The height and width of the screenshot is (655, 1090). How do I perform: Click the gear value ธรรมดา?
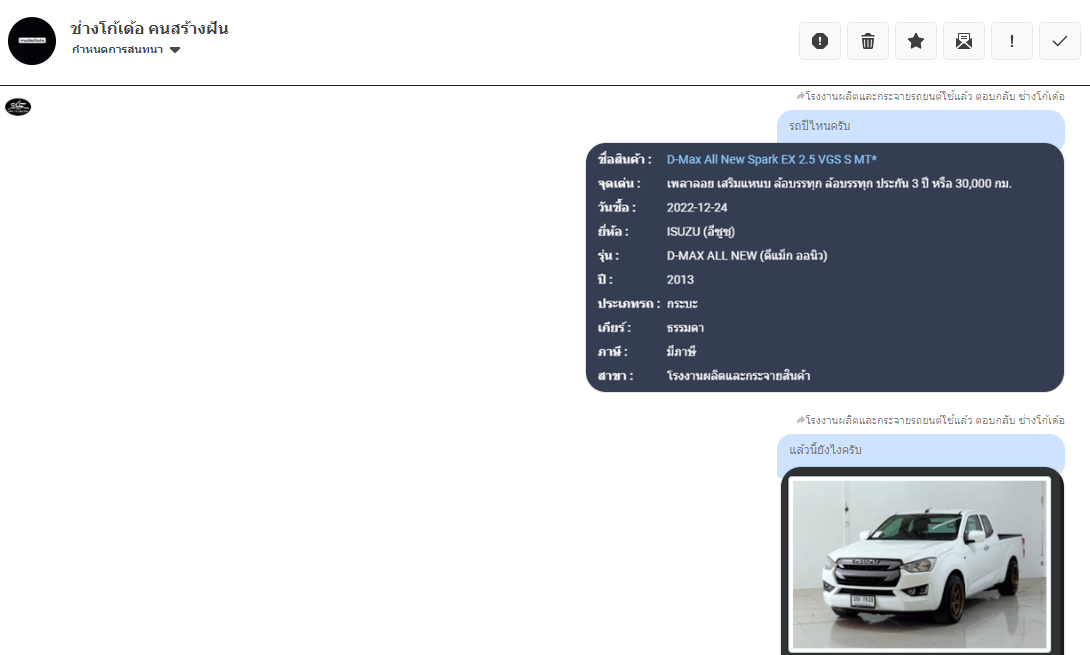pyautogui.click(x=685, y=328)
